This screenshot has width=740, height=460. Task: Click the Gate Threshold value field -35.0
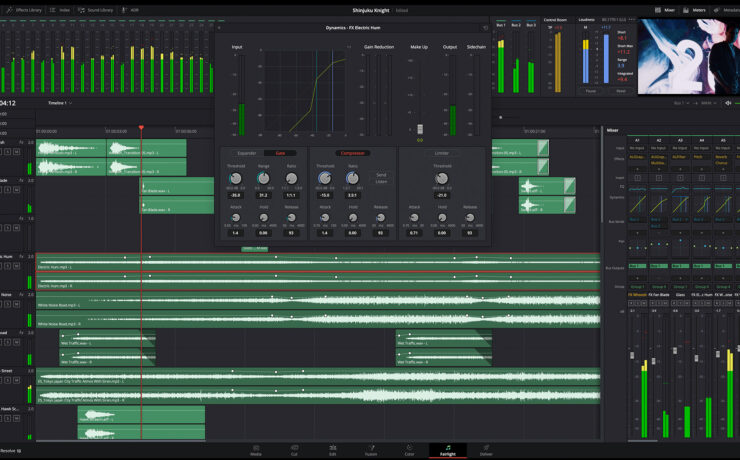tap(235, 195)
